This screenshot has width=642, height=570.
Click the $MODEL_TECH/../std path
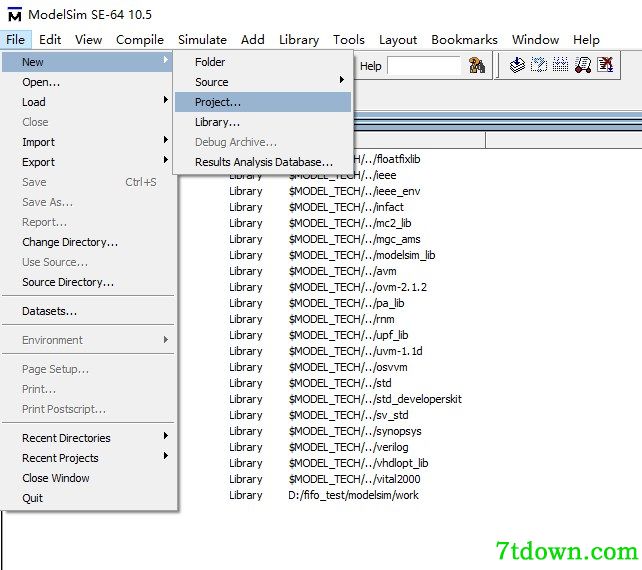tap(340, 383)
